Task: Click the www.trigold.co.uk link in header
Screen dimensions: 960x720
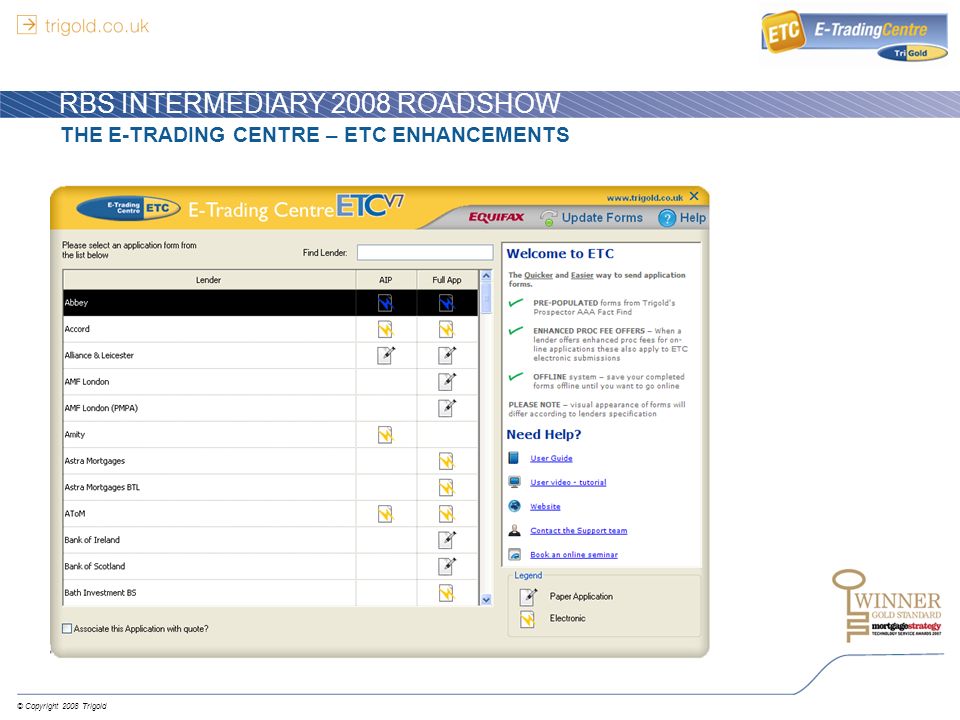Action: pyautogui.click(x=645, y=198)
